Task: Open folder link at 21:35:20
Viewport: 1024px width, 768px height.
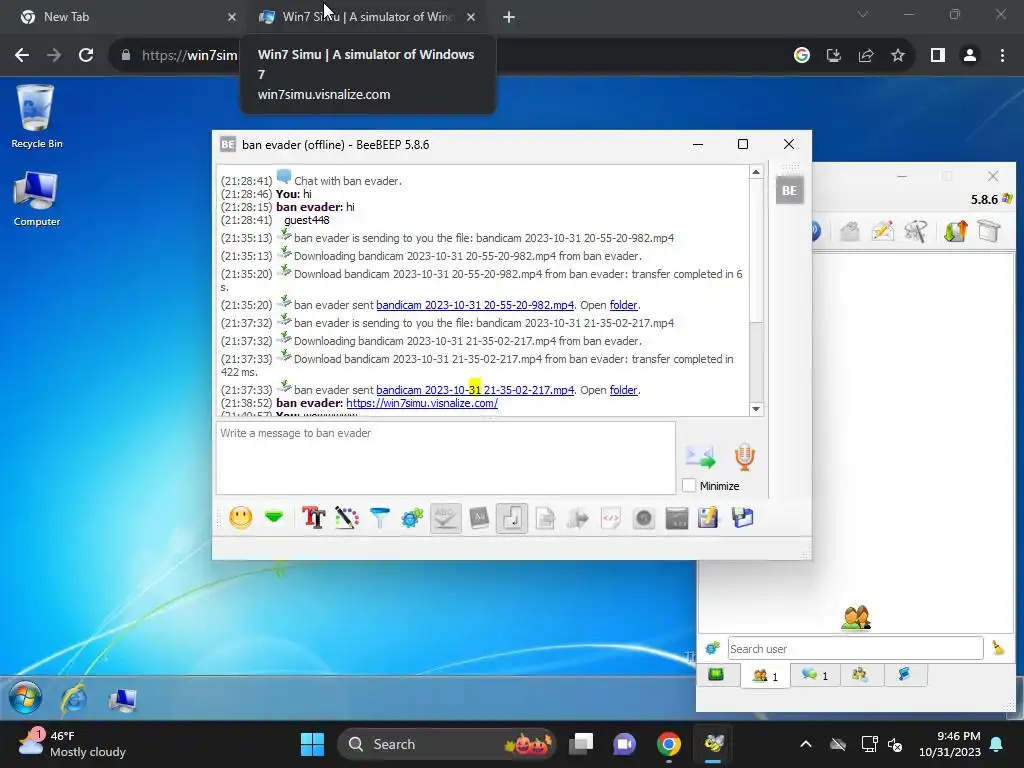Action: click(x=623, y=305)
